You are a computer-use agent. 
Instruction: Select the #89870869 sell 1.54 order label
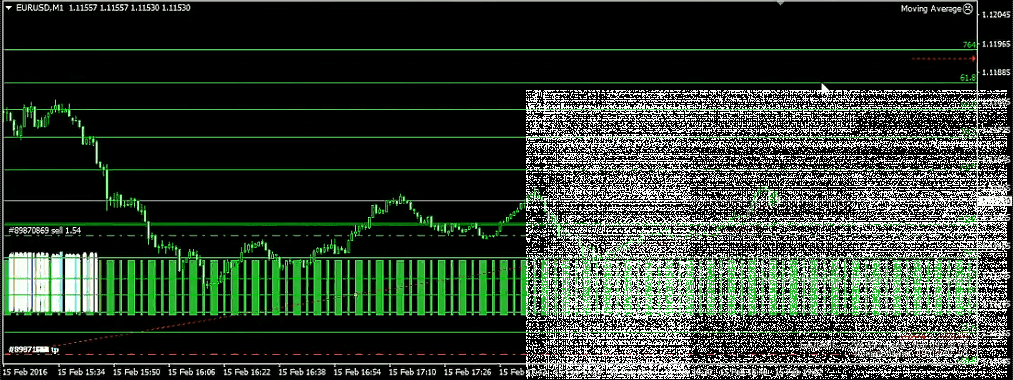pos(45,231)
